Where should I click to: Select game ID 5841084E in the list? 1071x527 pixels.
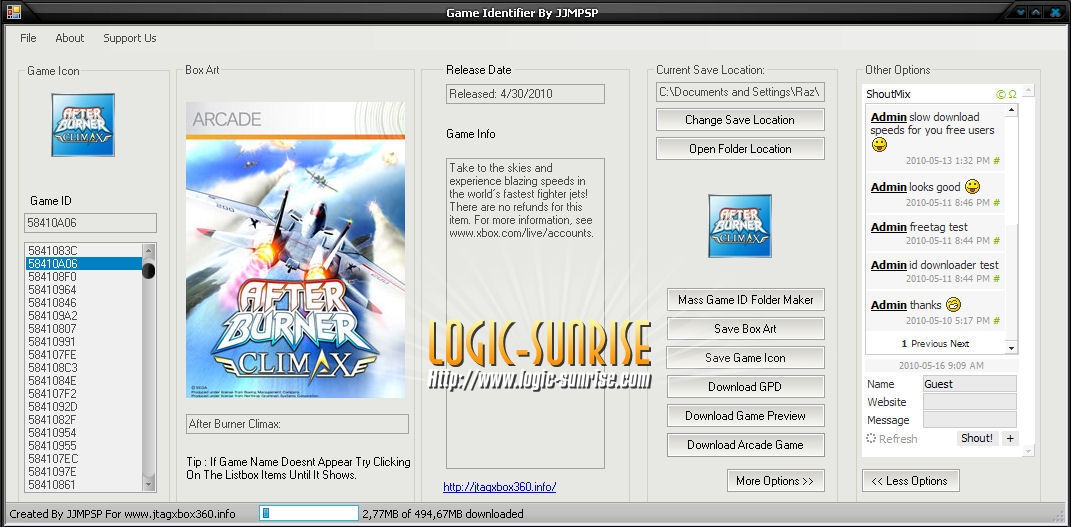(x=83, y=380)
